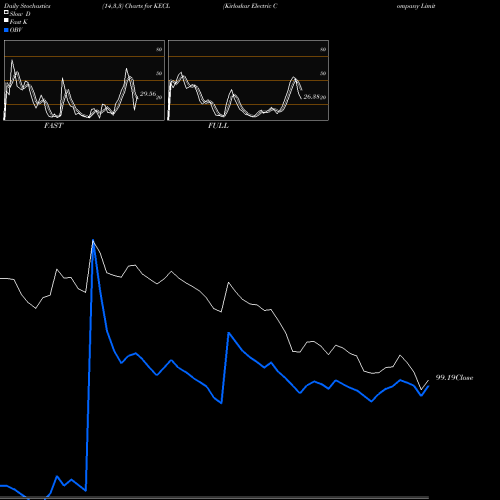
Task: Click the 'FULL' stochastic chart caption
Action: tap(218, 126)
